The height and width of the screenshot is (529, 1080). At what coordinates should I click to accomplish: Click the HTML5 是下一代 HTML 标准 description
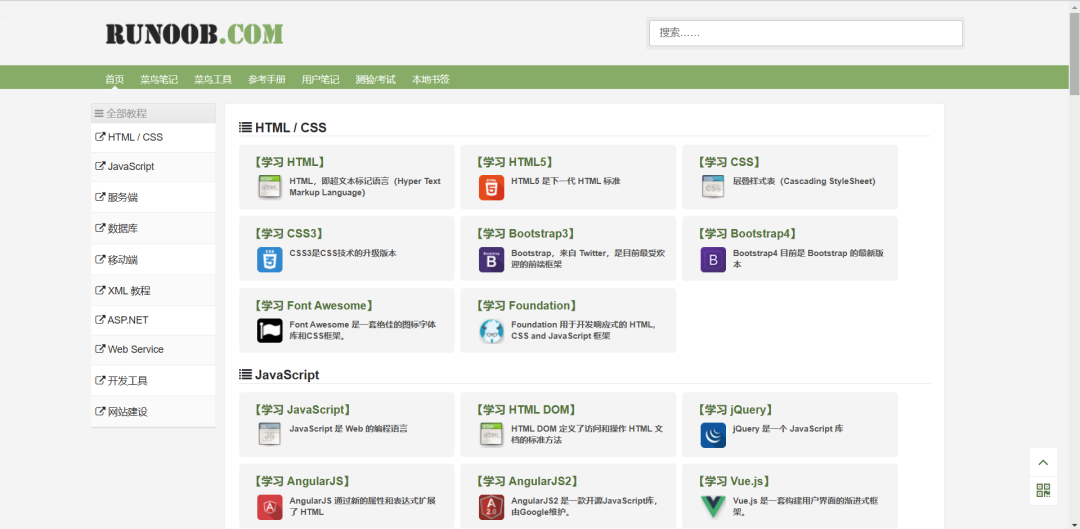tap(565, 181)
